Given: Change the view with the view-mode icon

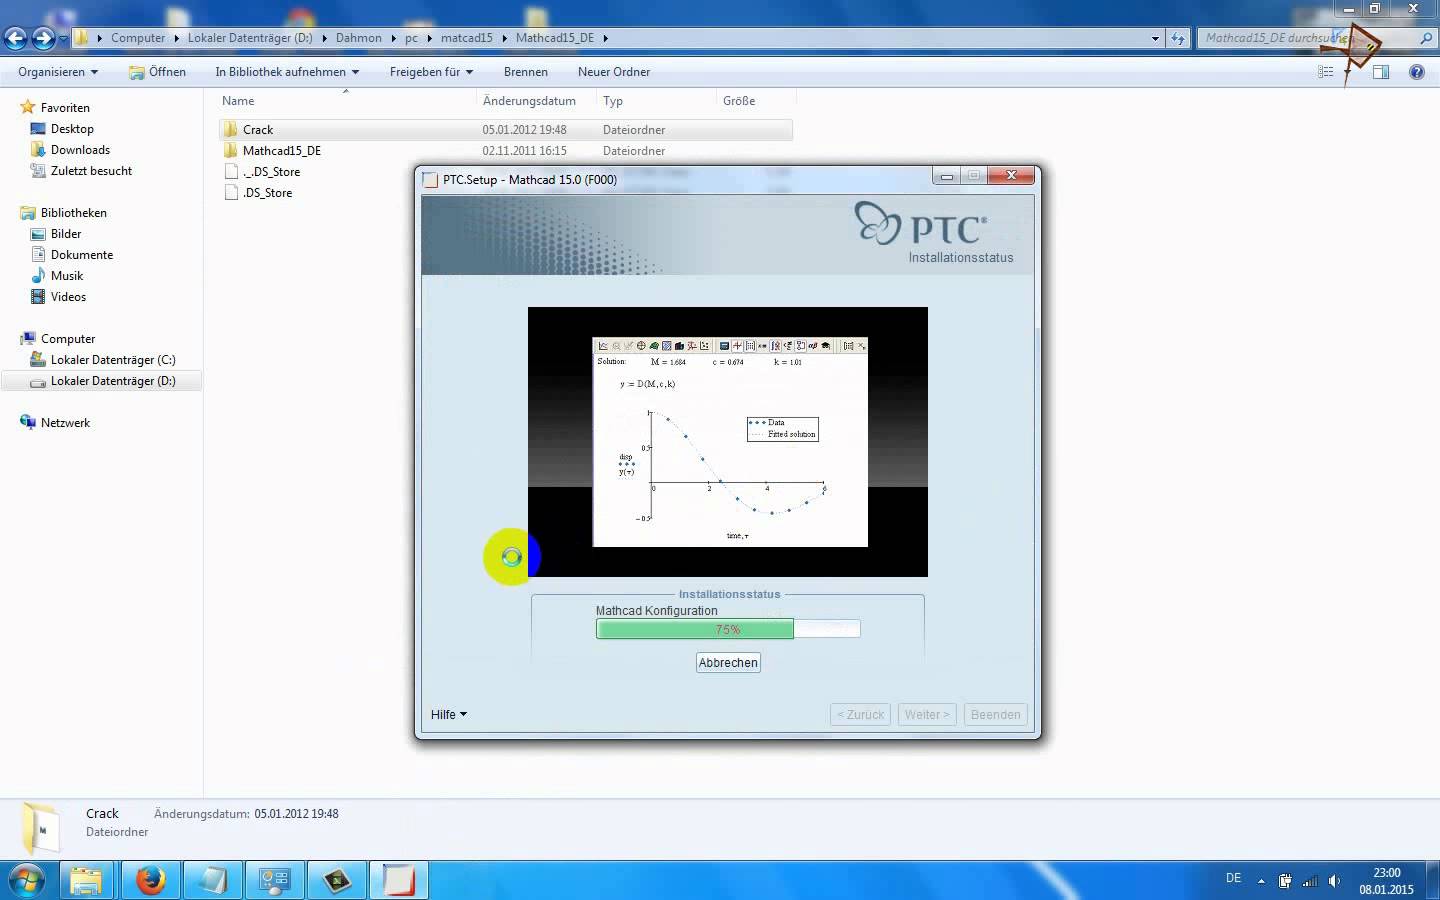Looking at the screenshot, I should pyautogui.click(x=1326, y=72).
